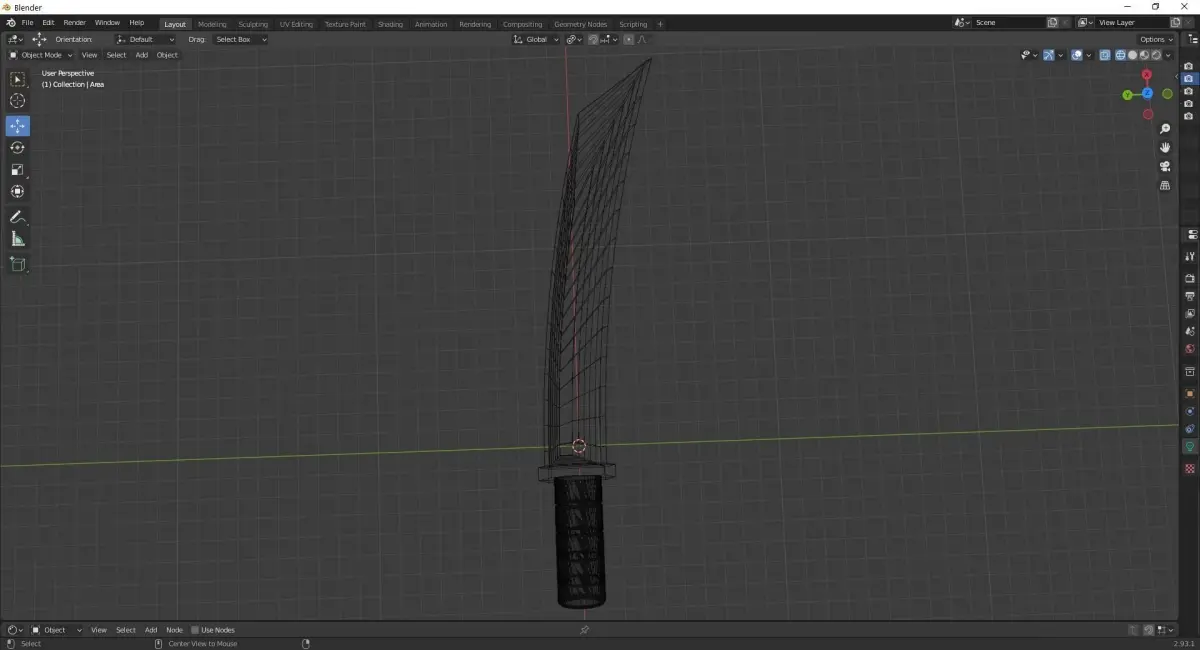Toggle viewport gizmos display
The image size is (1200, 650).
click(x=1048, y=55)
